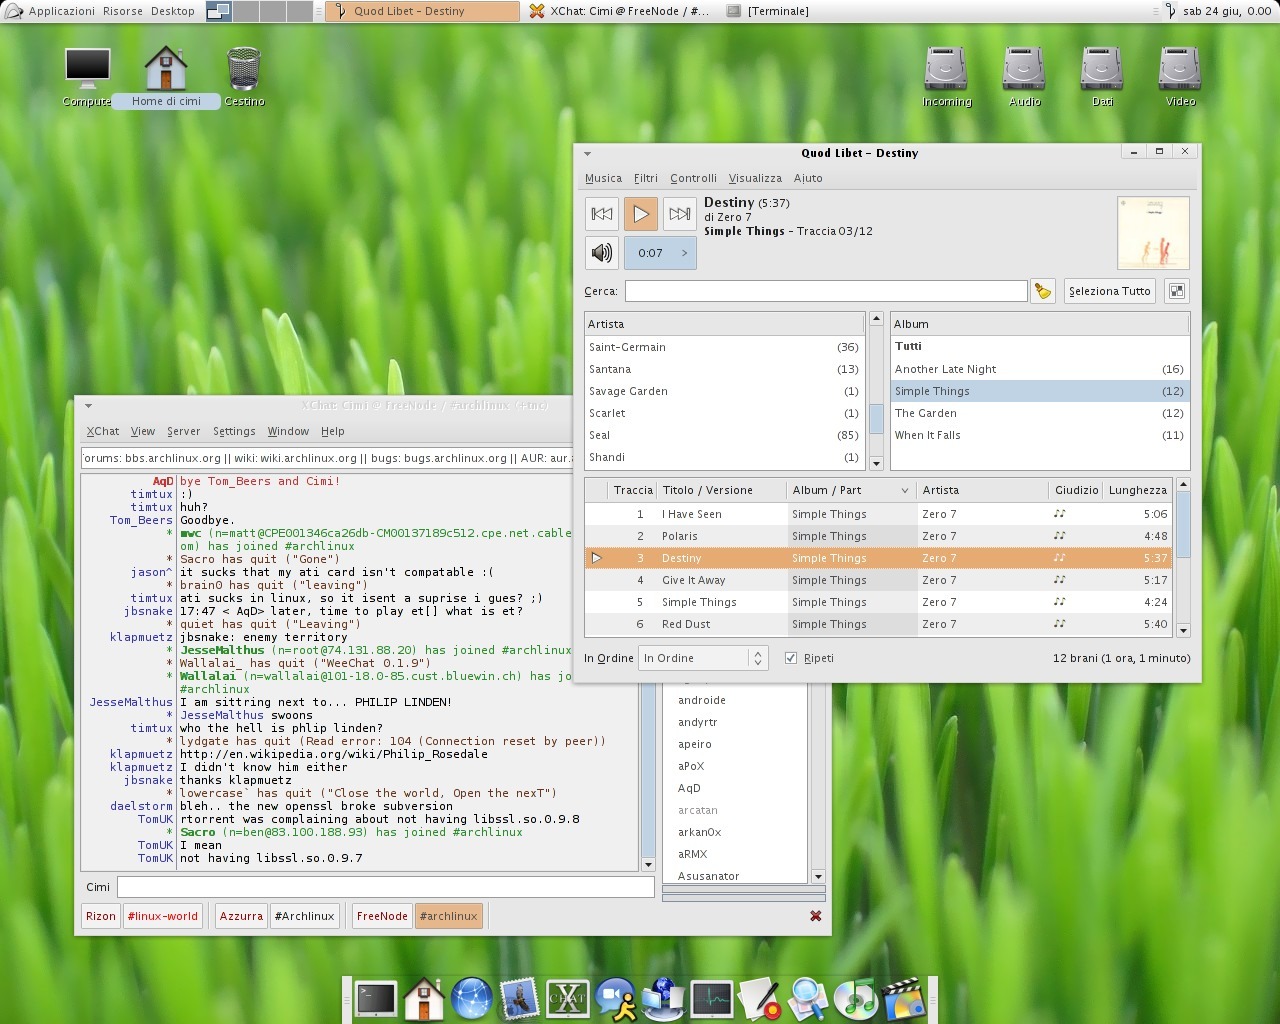Click the play button in Quod Libet

[x=641, y=213]
